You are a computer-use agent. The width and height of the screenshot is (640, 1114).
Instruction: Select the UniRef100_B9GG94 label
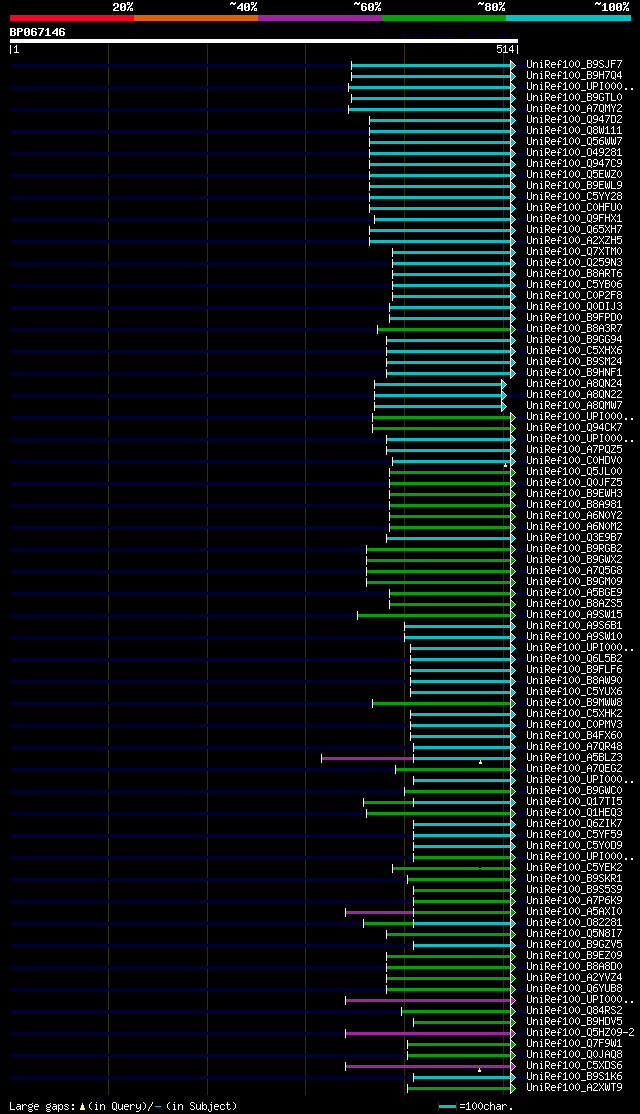click(x=575, y=340)
